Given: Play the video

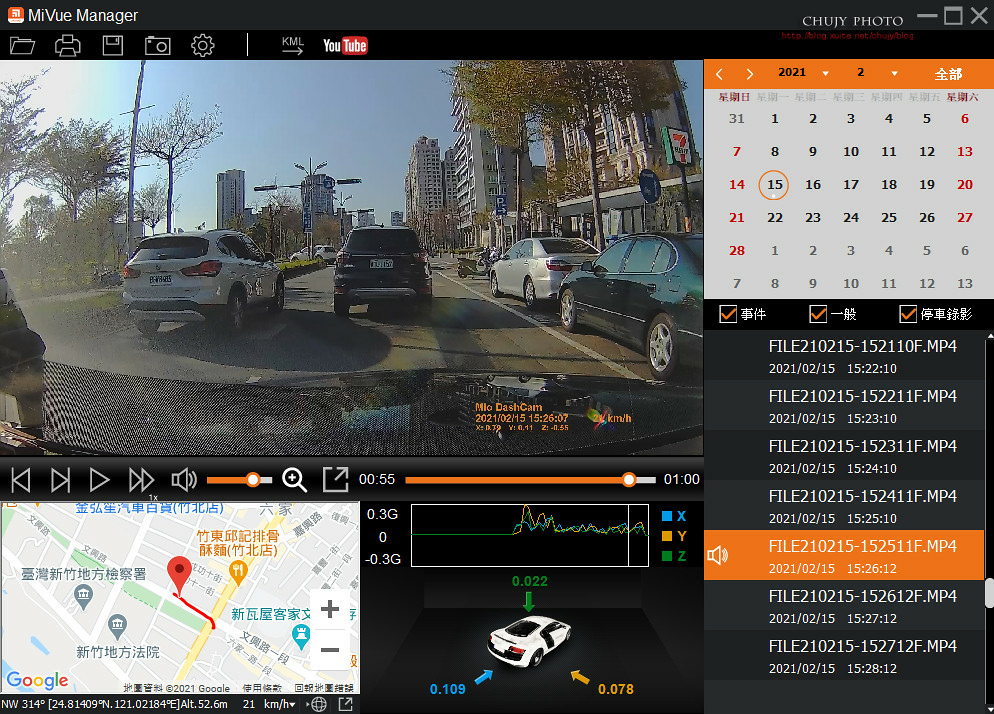Looking at the screenshot, I should tap(100, 480).
